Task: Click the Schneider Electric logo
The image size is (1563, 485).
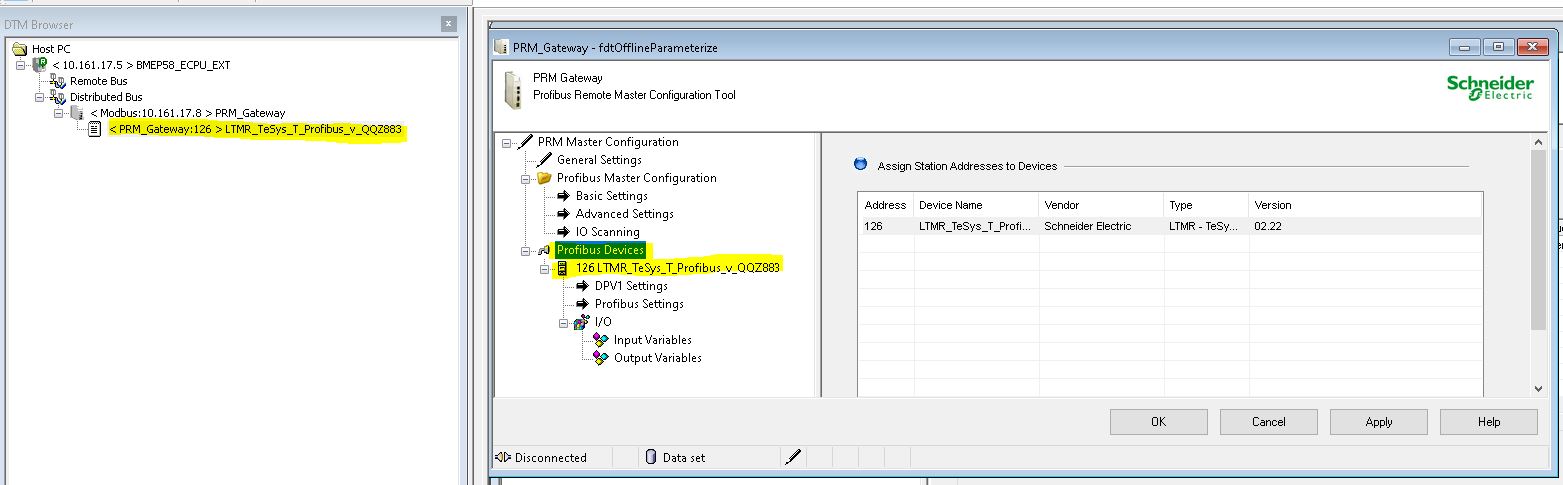Action: click(x=1490, y=88)
